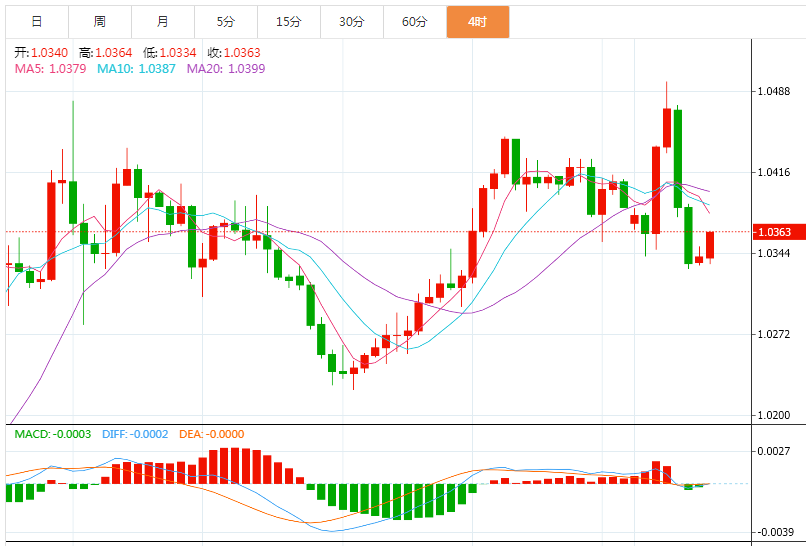The width and height of the screenshot is (806, 546).
Task: Click the MACD: -0.0003 label
Action: click(x=52, y=434)
